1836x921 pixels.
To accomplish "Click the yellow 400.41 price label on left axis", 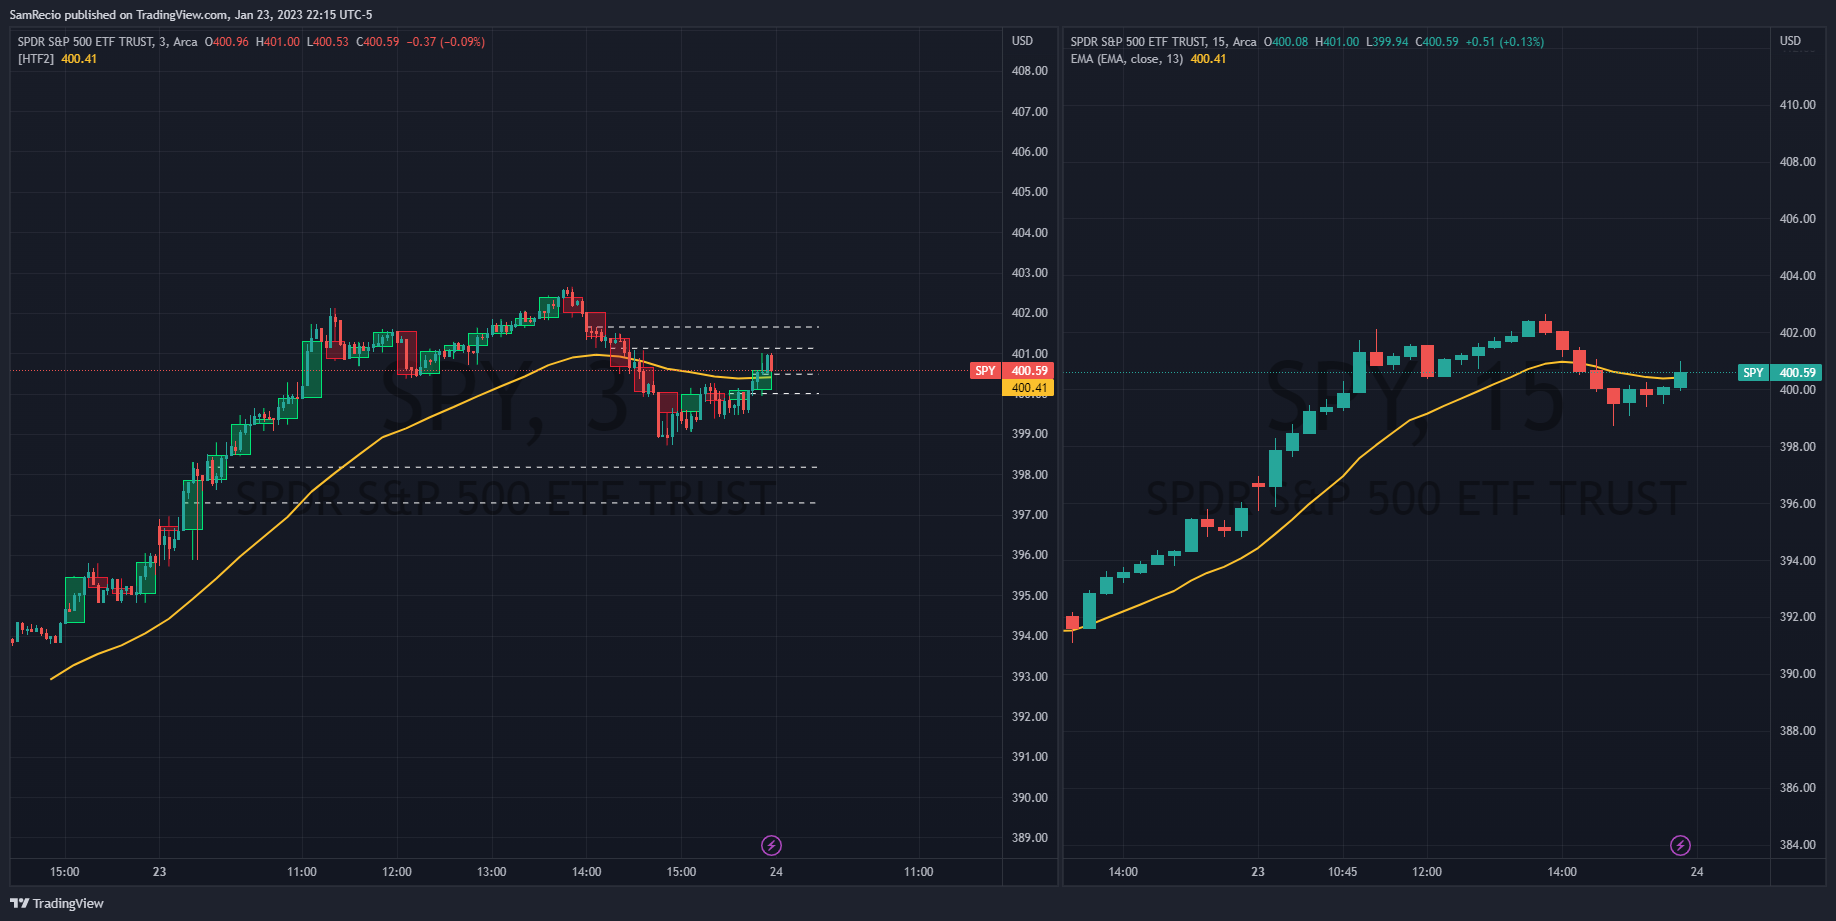I will (1028, 388).
